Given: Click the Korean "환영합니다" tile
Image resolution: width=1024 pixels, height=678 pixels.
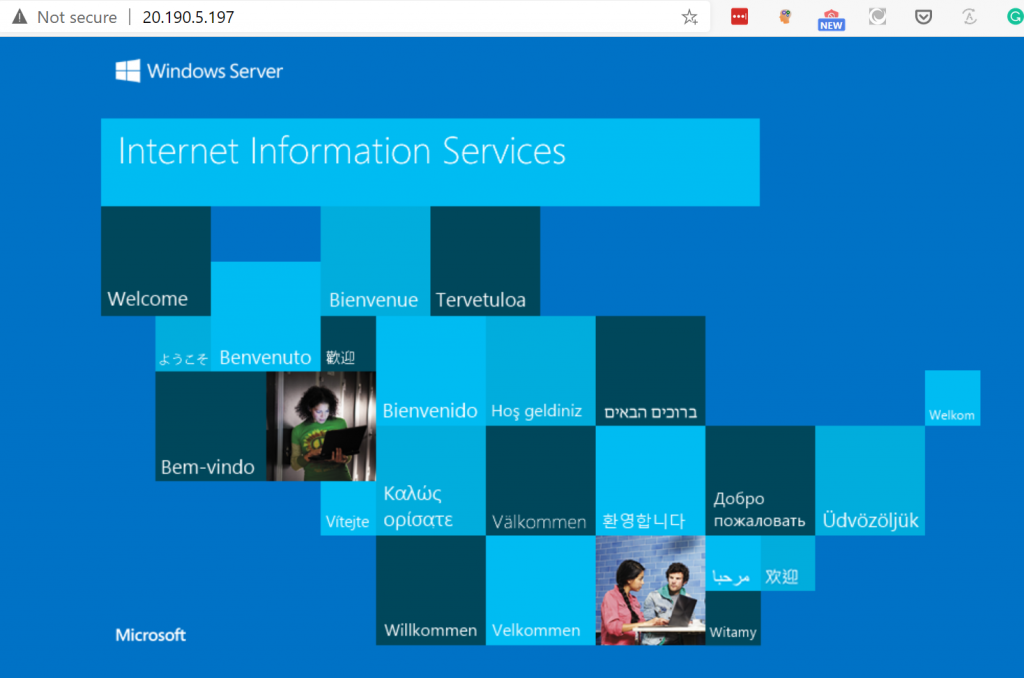Looking at the screenshot, I should click(x=650, y=481).
